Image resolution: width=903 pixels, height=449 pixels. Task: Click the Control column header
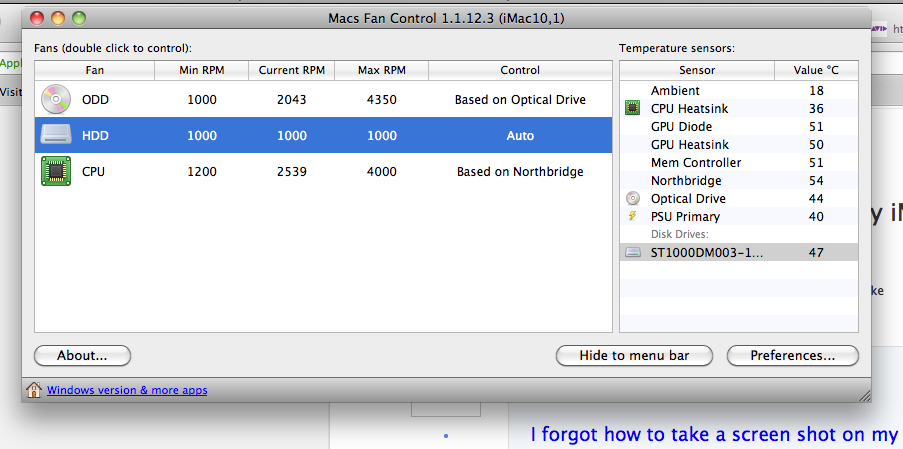[x=520, y=70]
